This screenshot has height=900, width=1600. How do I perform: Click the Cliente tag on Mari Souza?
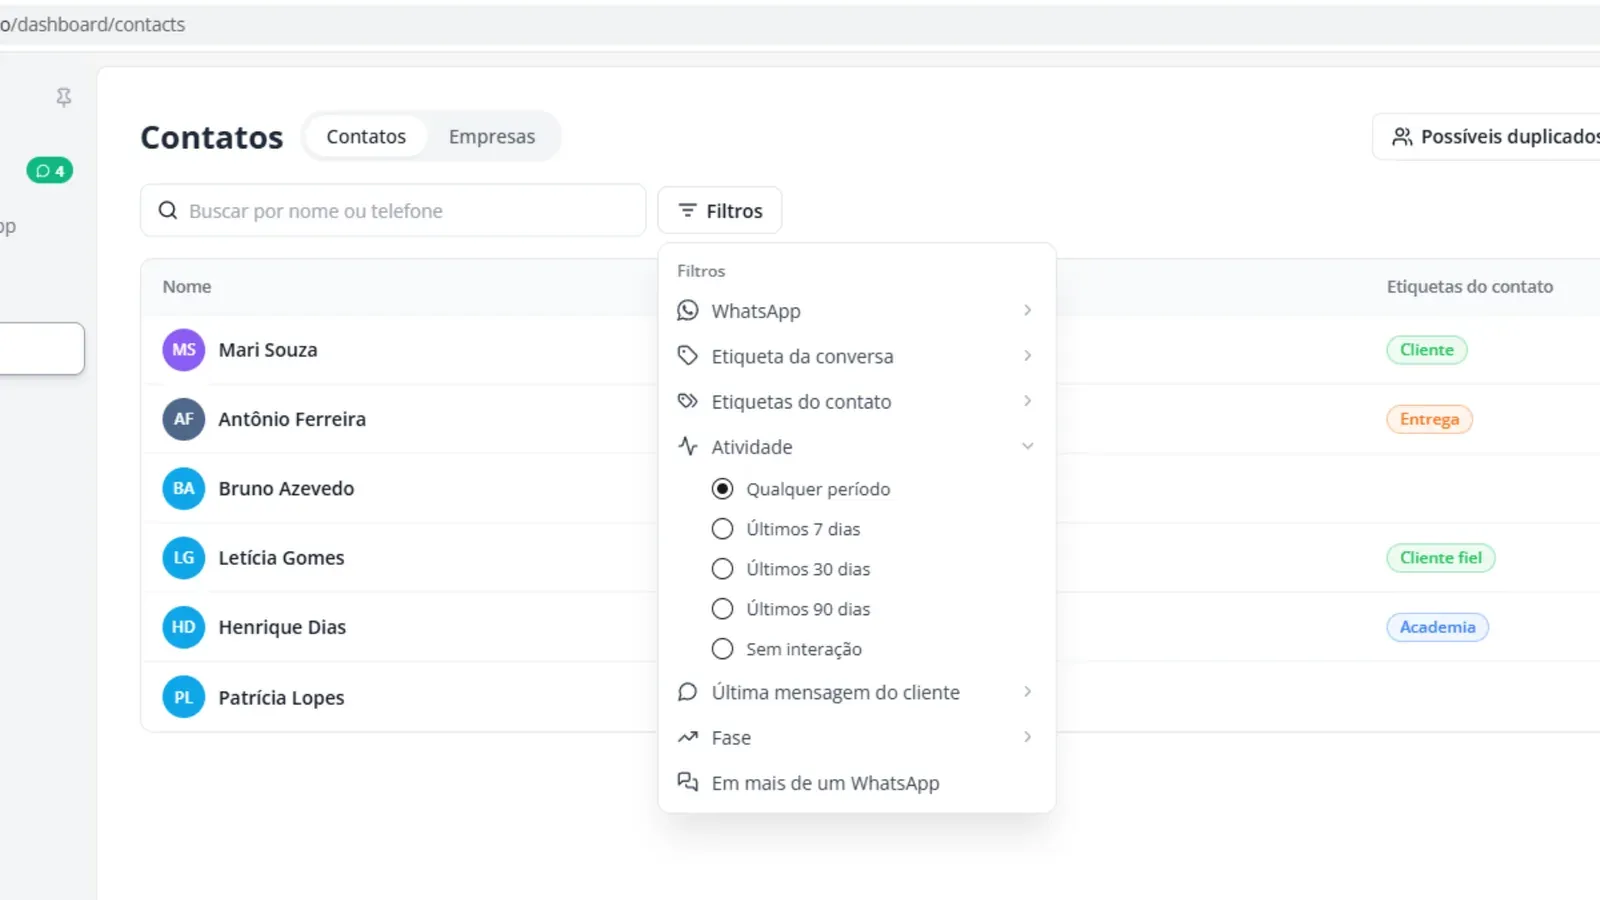tap(1427, 350)
